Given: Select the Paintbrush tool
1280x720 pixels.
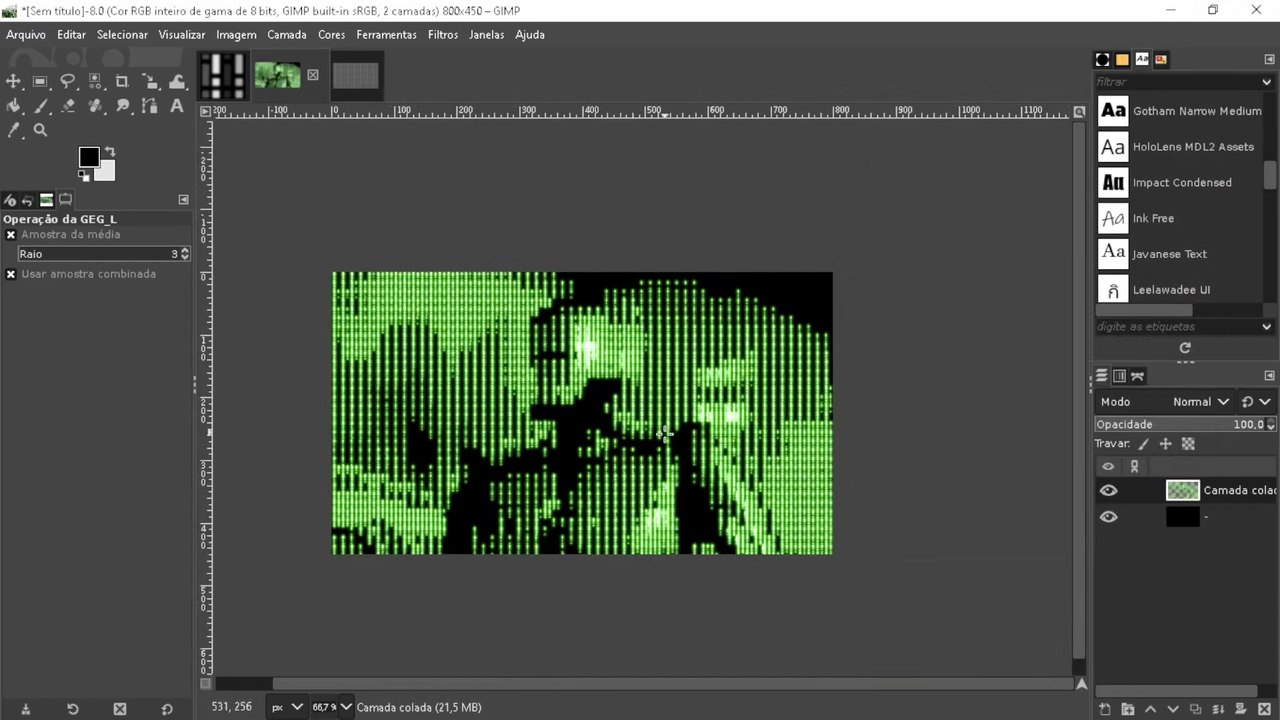Looking at the screenshot, I should coord(41,105).
